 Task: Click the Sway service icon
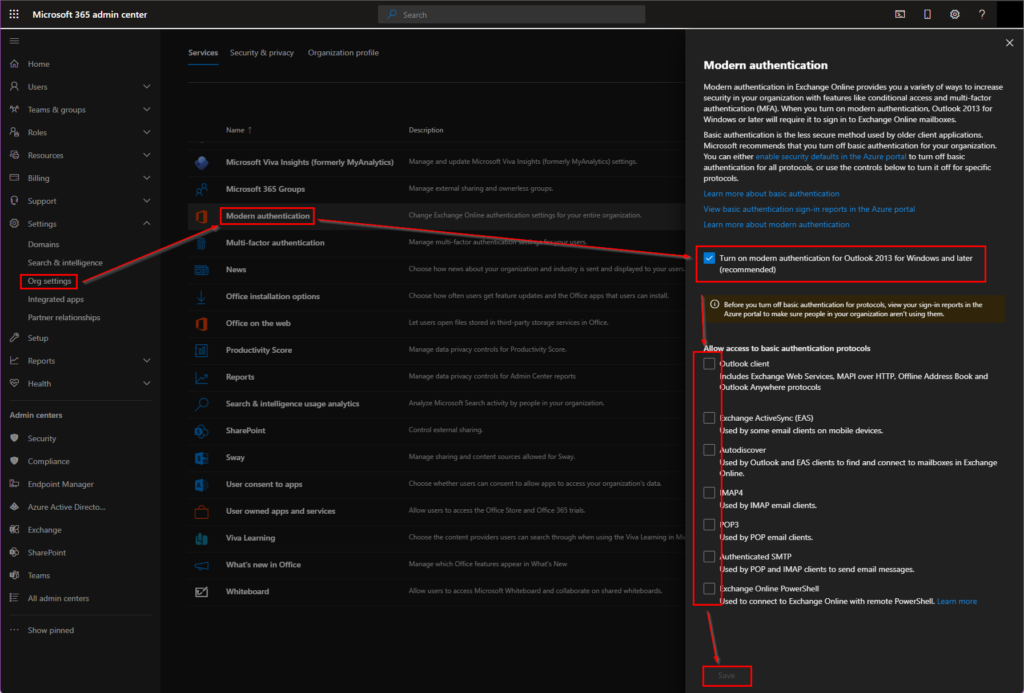(x=202, y=457)
